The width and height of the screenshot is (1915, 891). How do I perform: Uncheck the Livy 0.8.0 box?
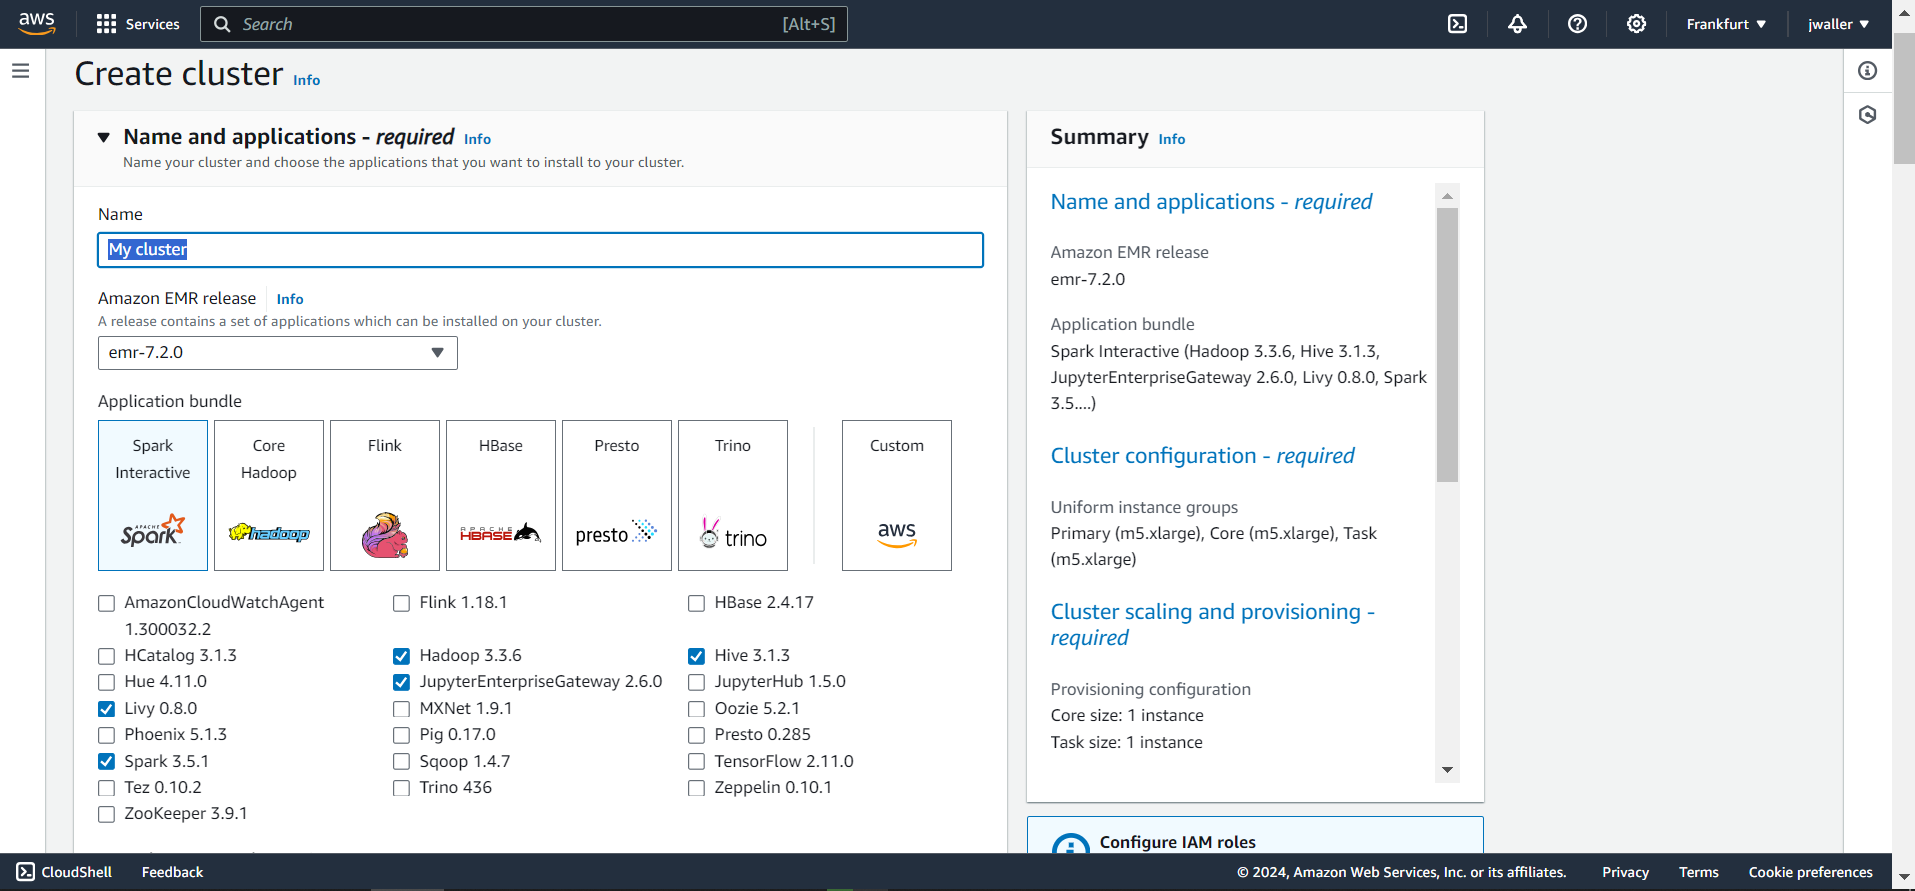pyautogui.click(x=106, y=709)
